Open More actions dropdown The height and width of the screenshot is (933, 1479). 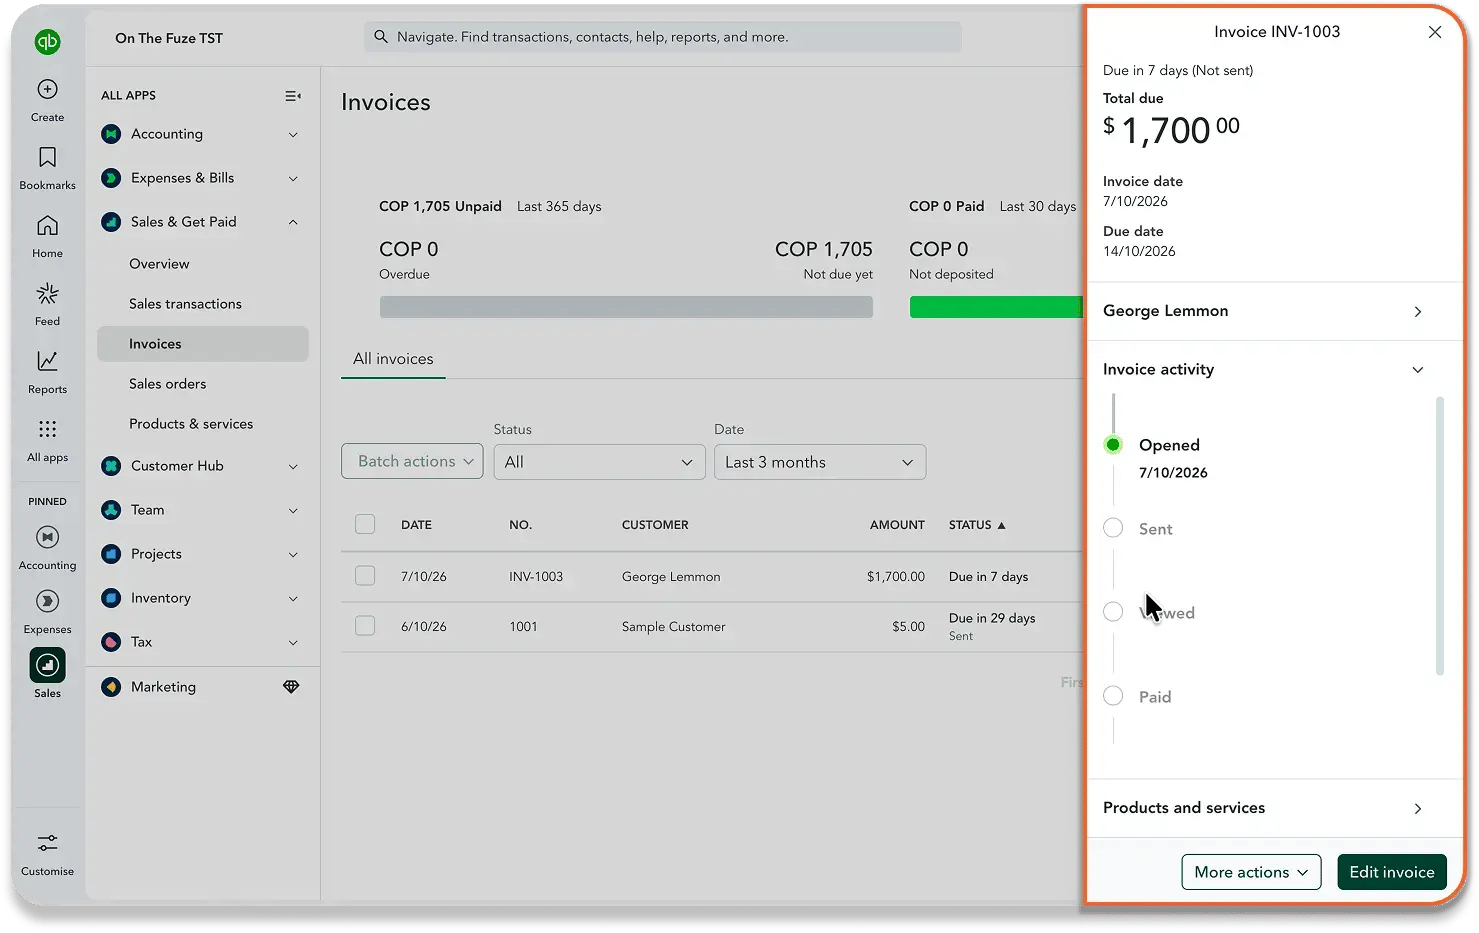click(x=1251, y=872)
